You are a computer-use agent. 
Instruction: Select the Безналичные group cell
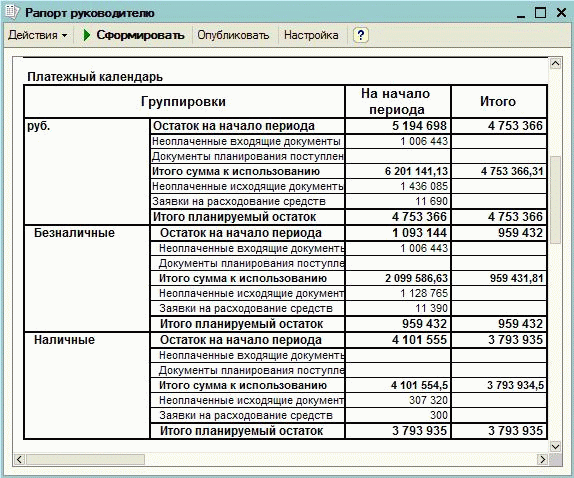[x=87, y=278]
